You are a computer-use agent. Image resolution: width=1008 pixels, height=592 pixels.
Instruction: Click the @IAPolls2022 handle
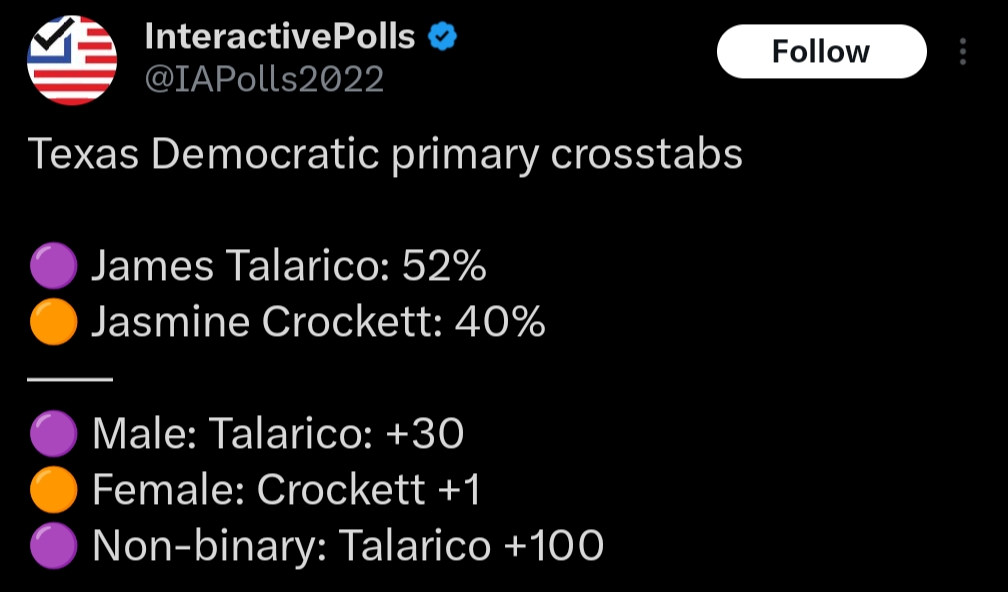[264, 80]
